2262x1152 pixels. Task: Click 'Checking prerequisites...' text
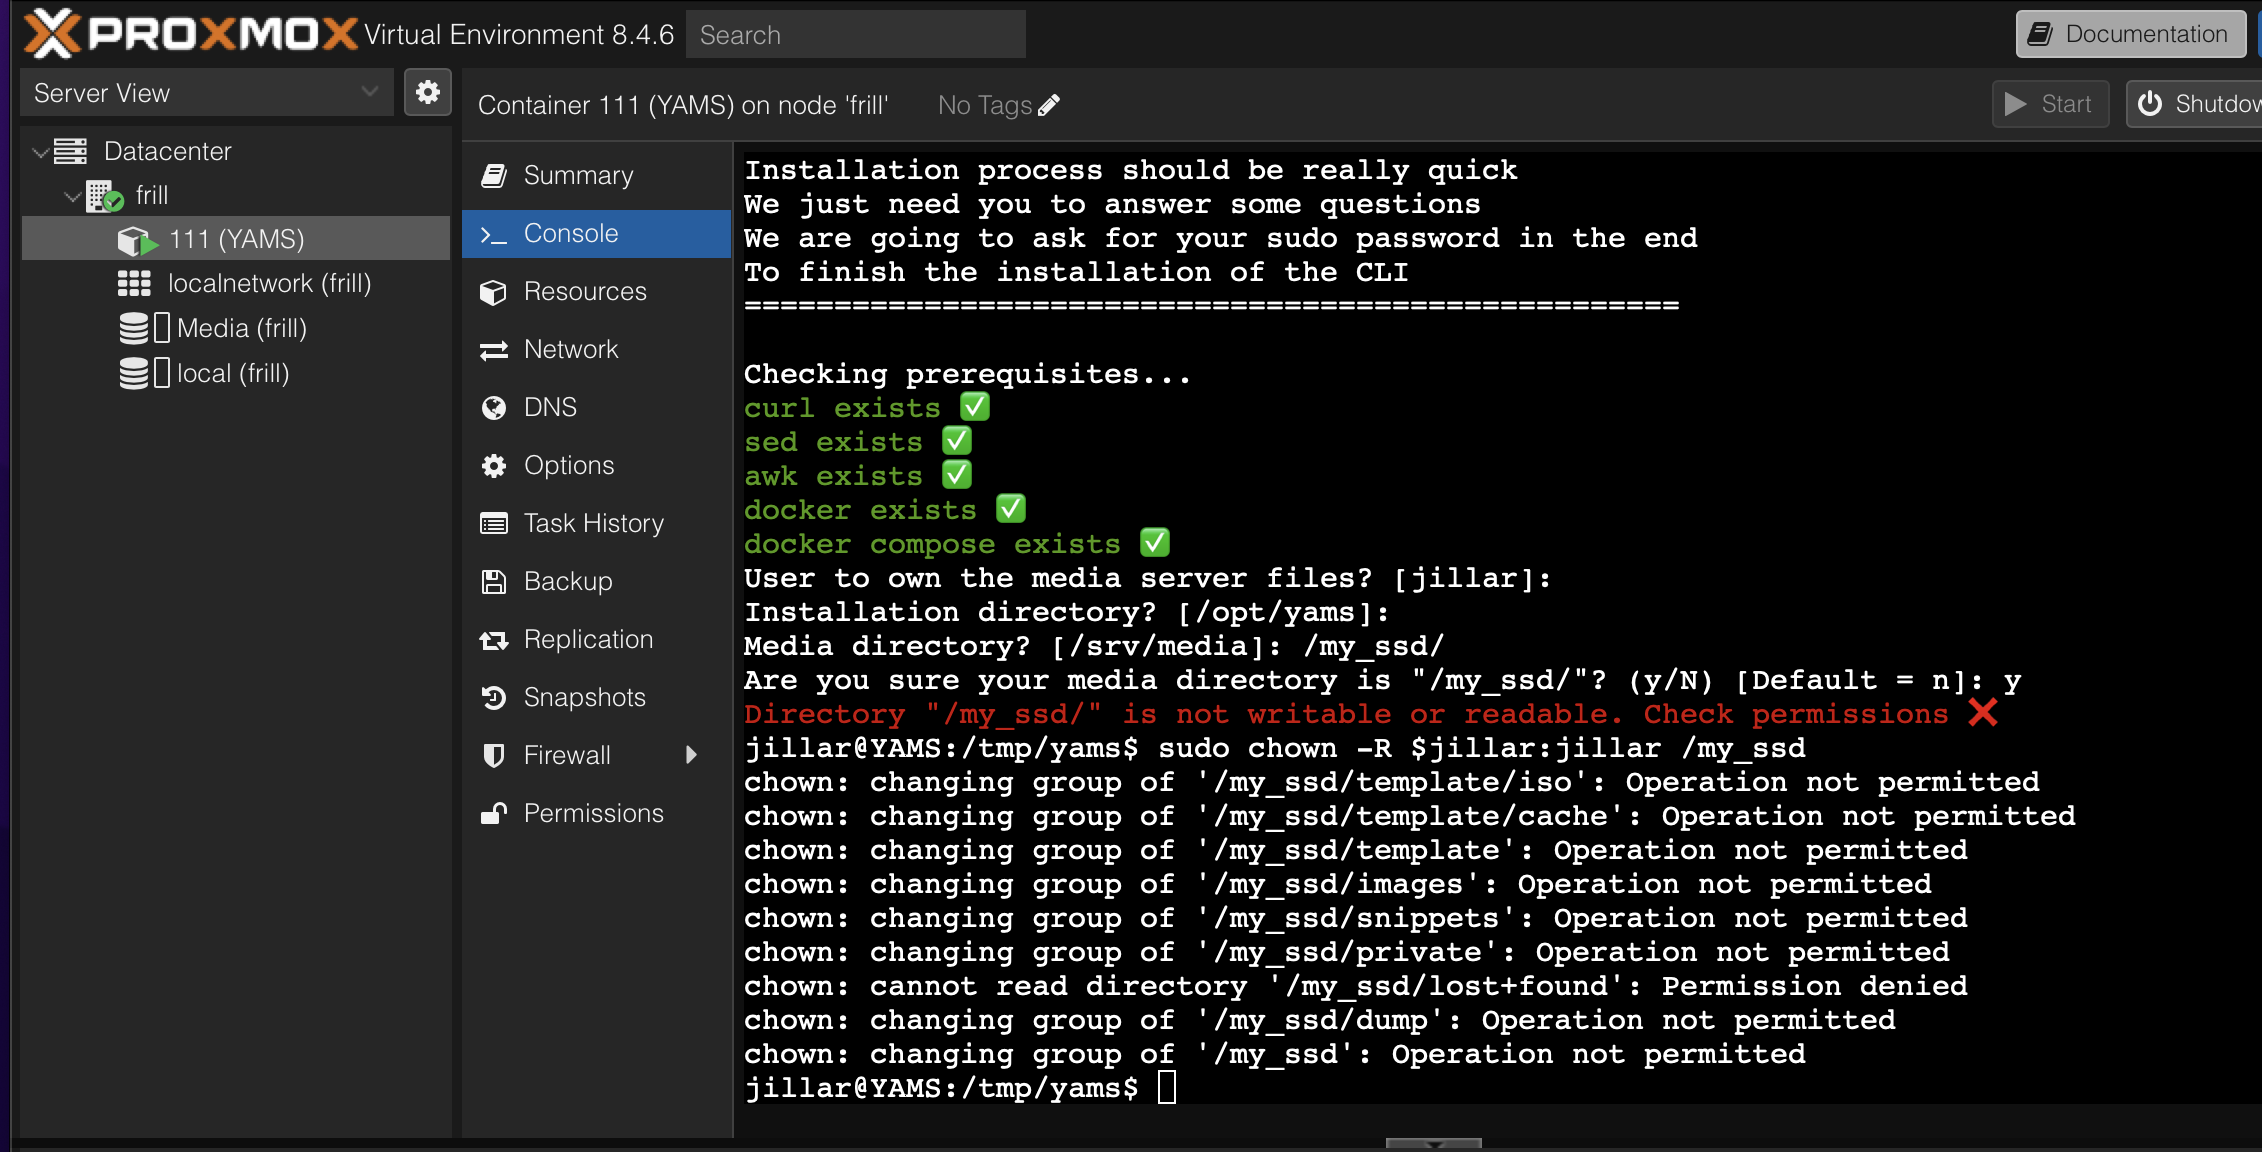tap(968, 374)
